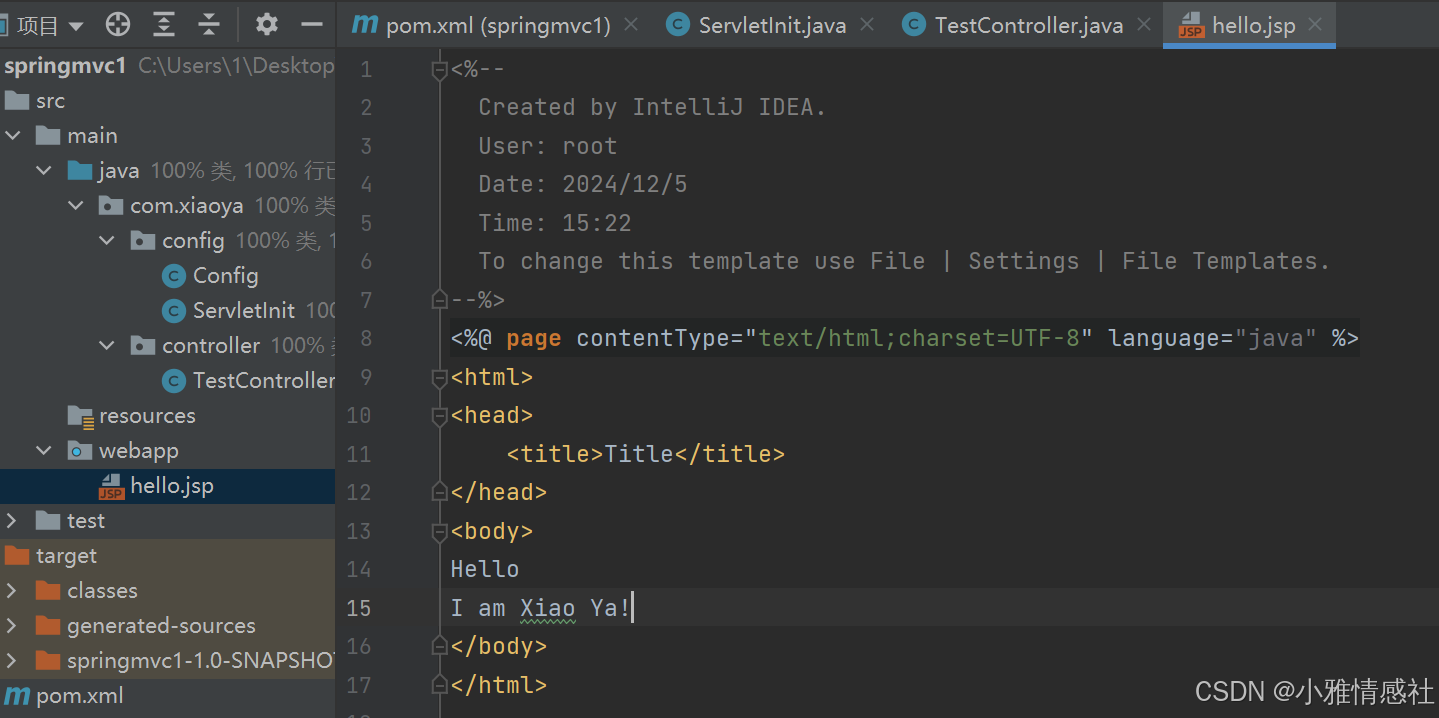
Task: Select the Config class file
Action: tap(225, 276)
